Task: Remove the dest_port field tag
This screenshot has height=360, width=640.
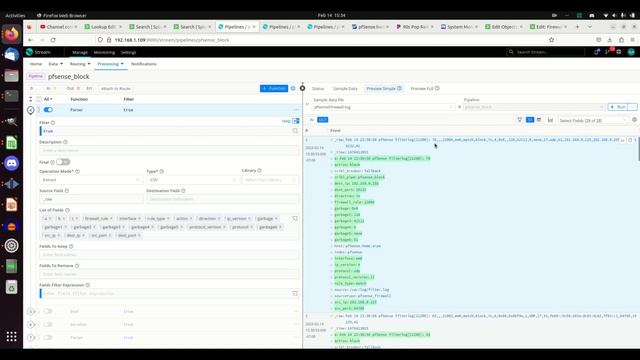Action: [x=139, y=236]
